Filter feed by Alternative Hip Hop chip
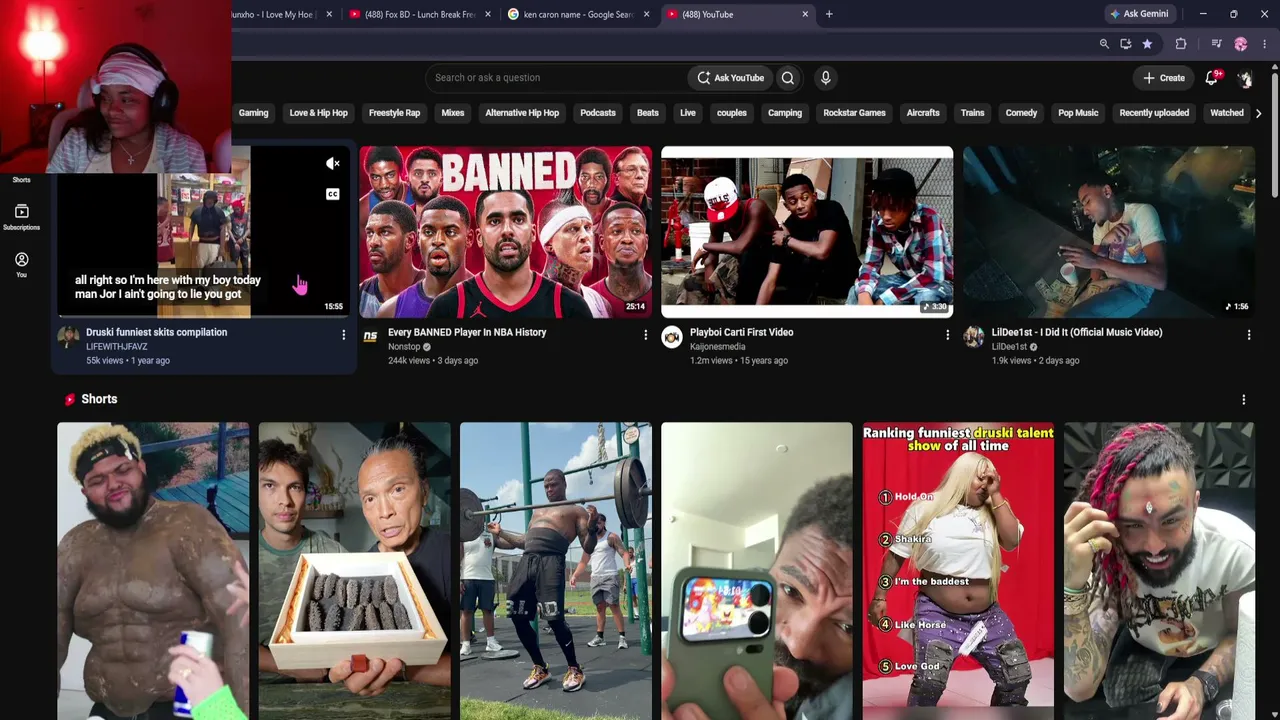The height and width of the screenshot is (720, 1280). tap(522, 113)
